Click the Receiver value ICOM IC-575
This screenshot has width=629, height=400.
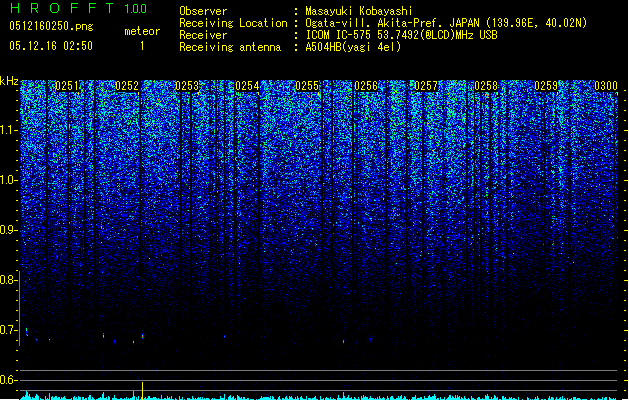[339, 35]
